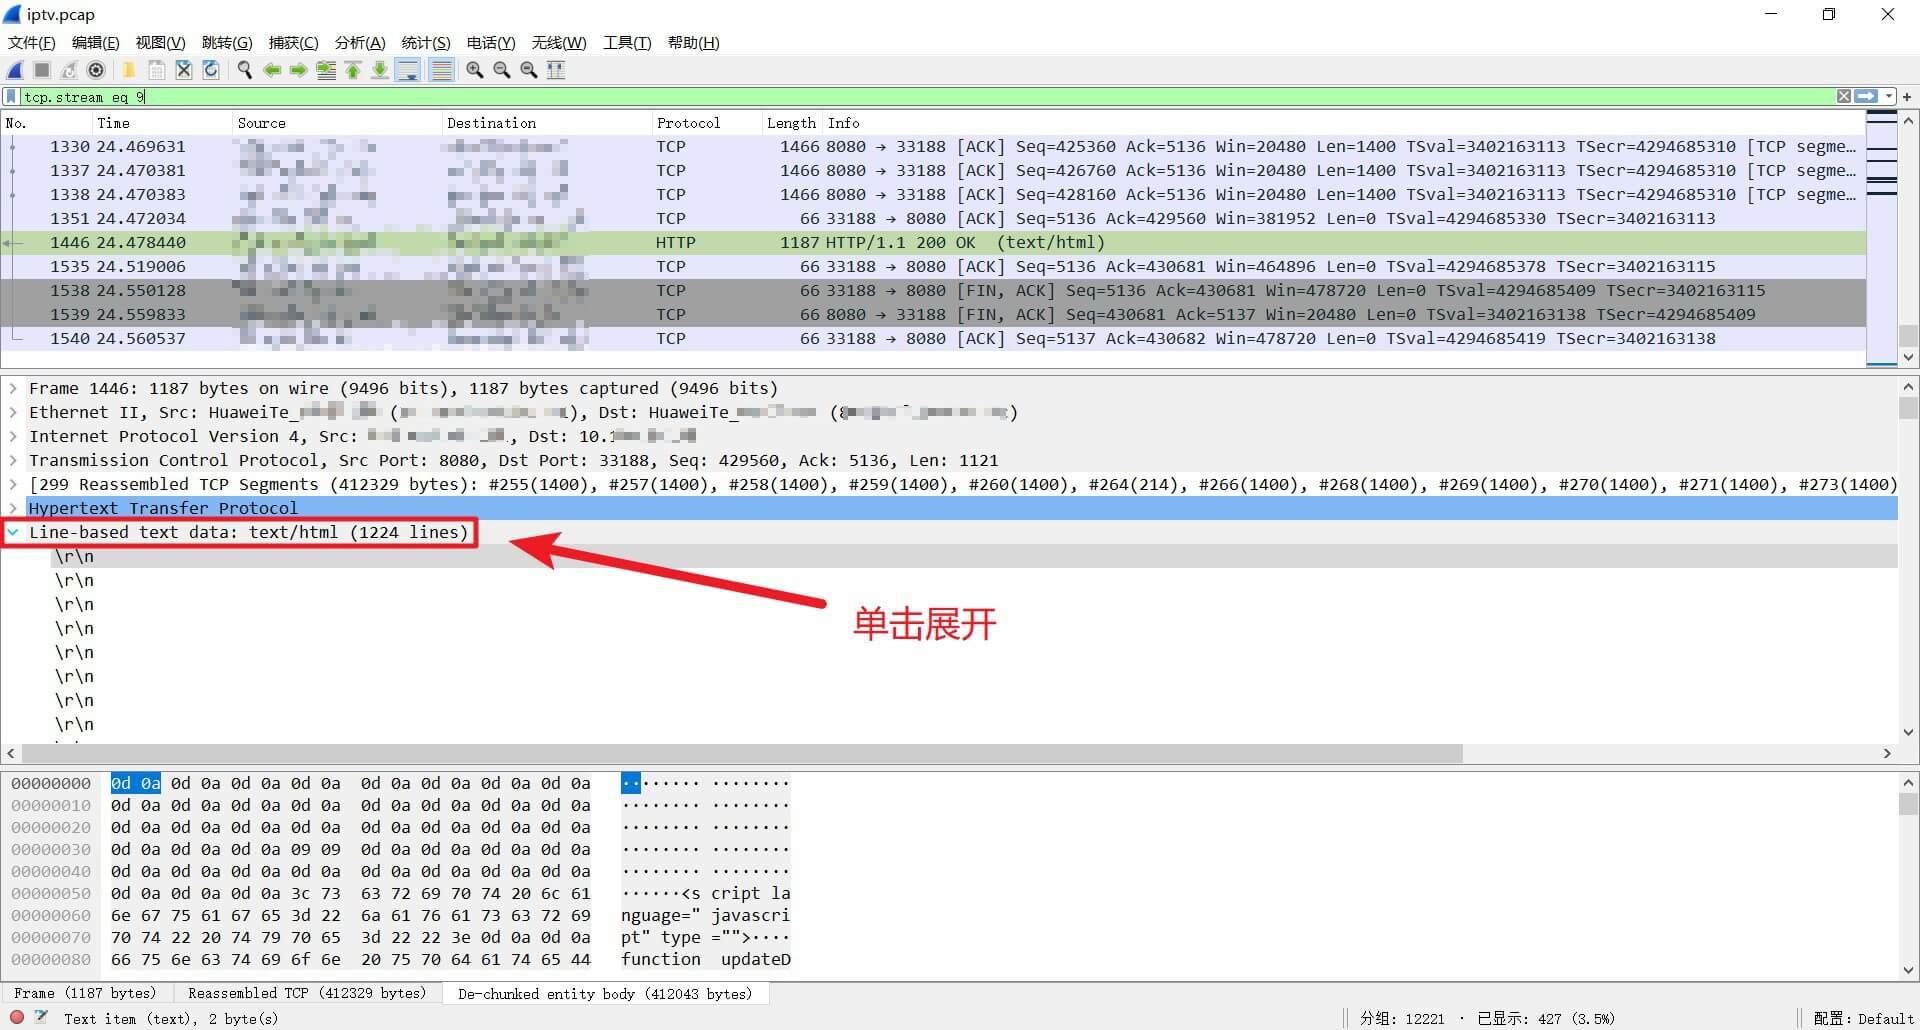This screenshot has width=1920, height=1030.
Task: Apply filter with blue arrow button
Action: tap(1867, 96)
